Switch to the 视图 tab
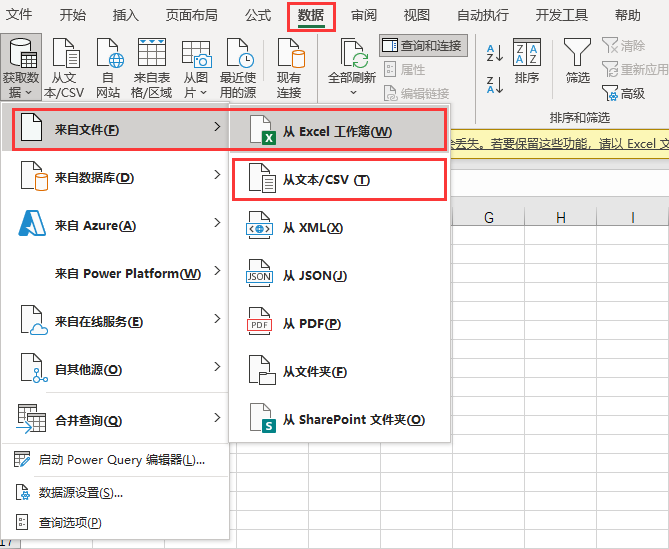 [416, 15]
